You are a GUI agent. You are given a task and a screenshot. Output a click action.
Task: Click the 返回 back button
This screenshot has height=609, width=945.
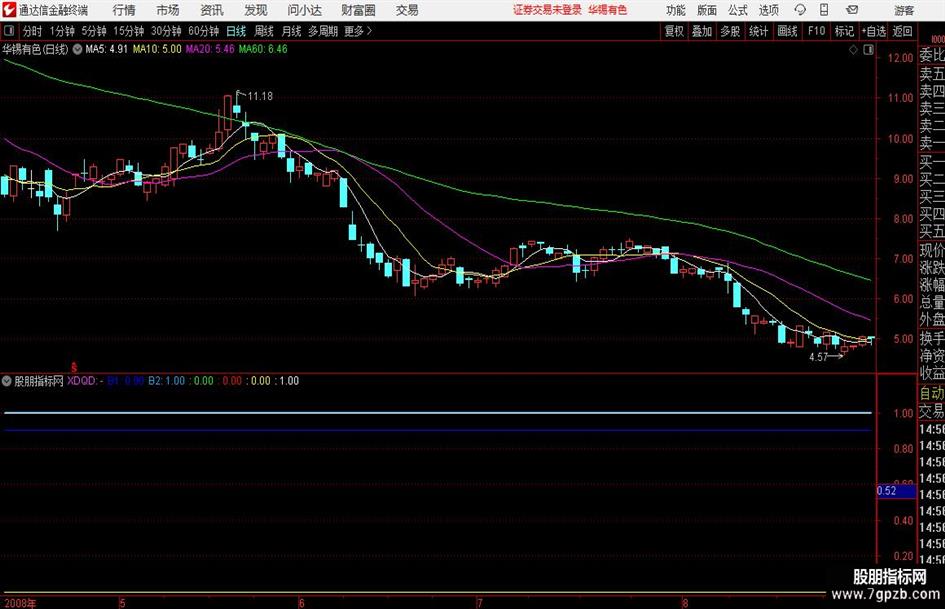(902, 31)
